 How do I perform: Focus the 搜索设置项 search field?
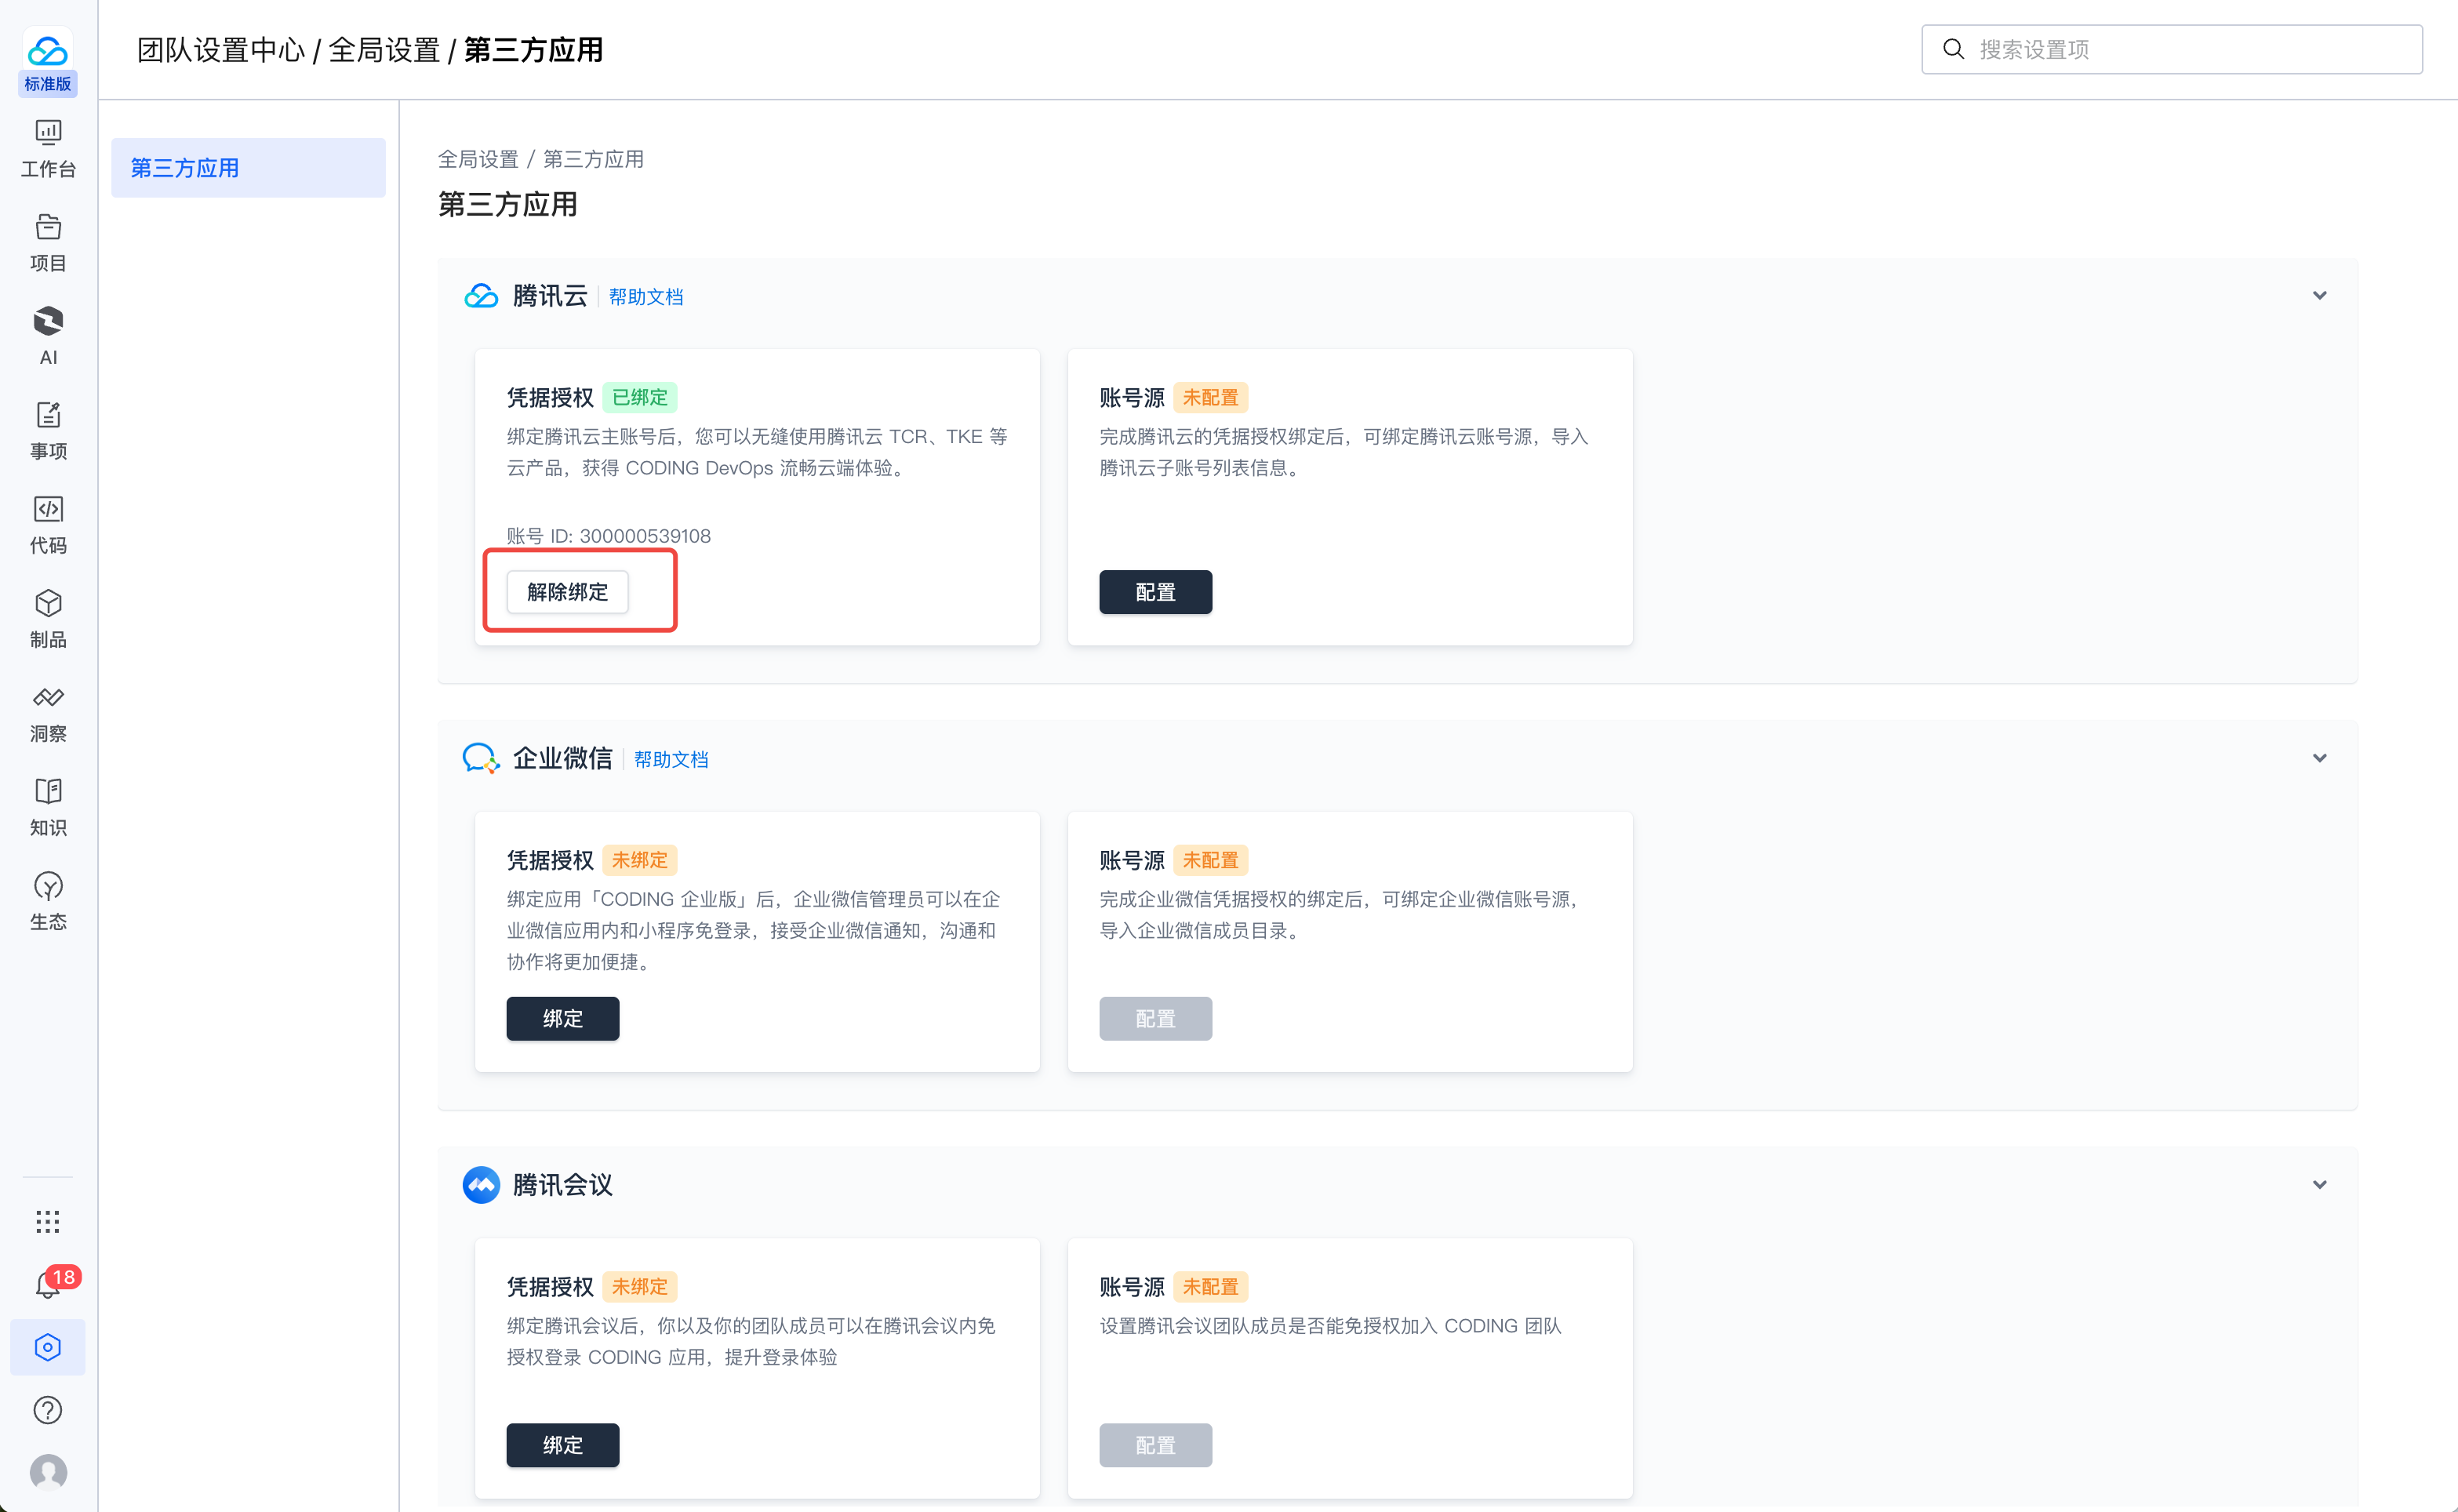pyautogui.click(x=2171, y=49)
